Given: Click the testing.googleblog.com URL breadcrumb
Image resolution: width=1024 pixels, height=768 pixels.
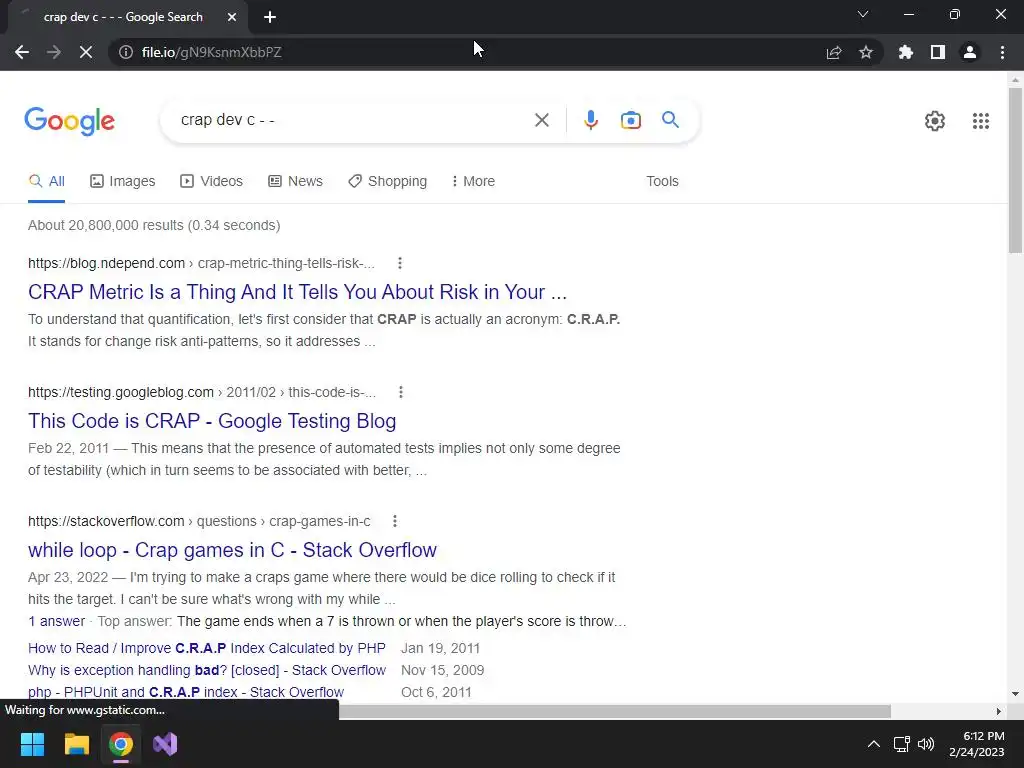Looking at the screenshot, I should (202, 392).
